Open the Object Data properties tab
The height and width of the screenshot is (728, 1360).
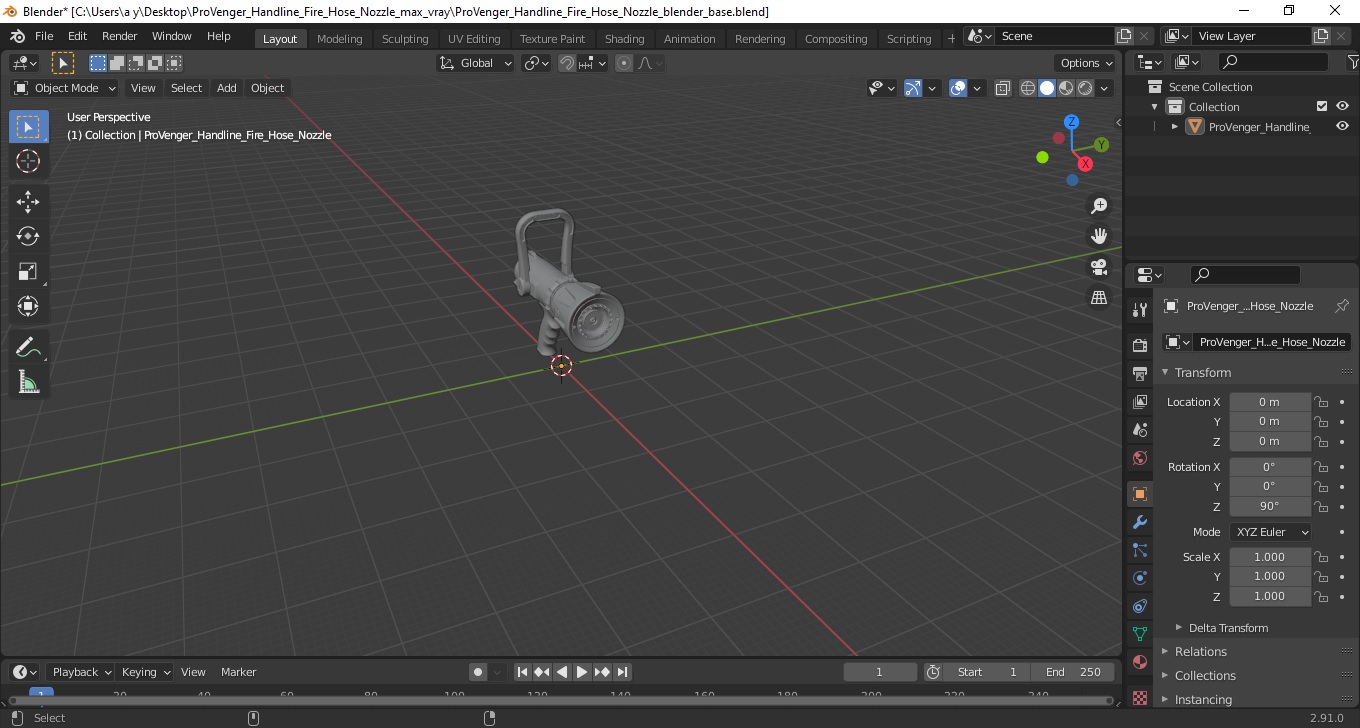click(x=1139, y=634)
